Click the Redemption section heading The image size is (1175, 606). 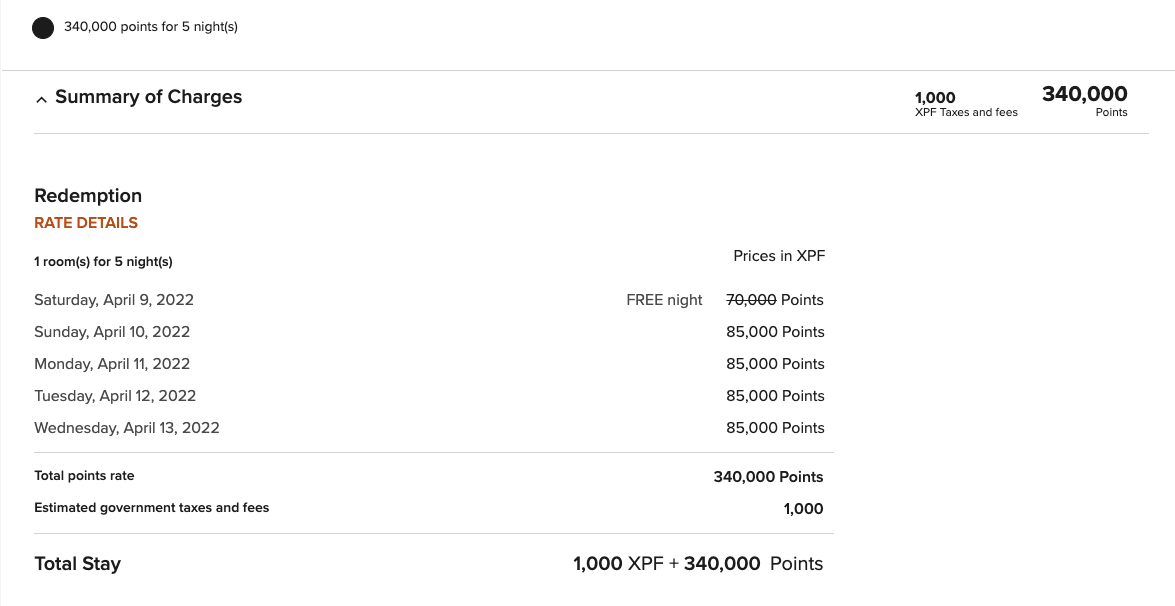pyautogui.click(x=88, y=196)
